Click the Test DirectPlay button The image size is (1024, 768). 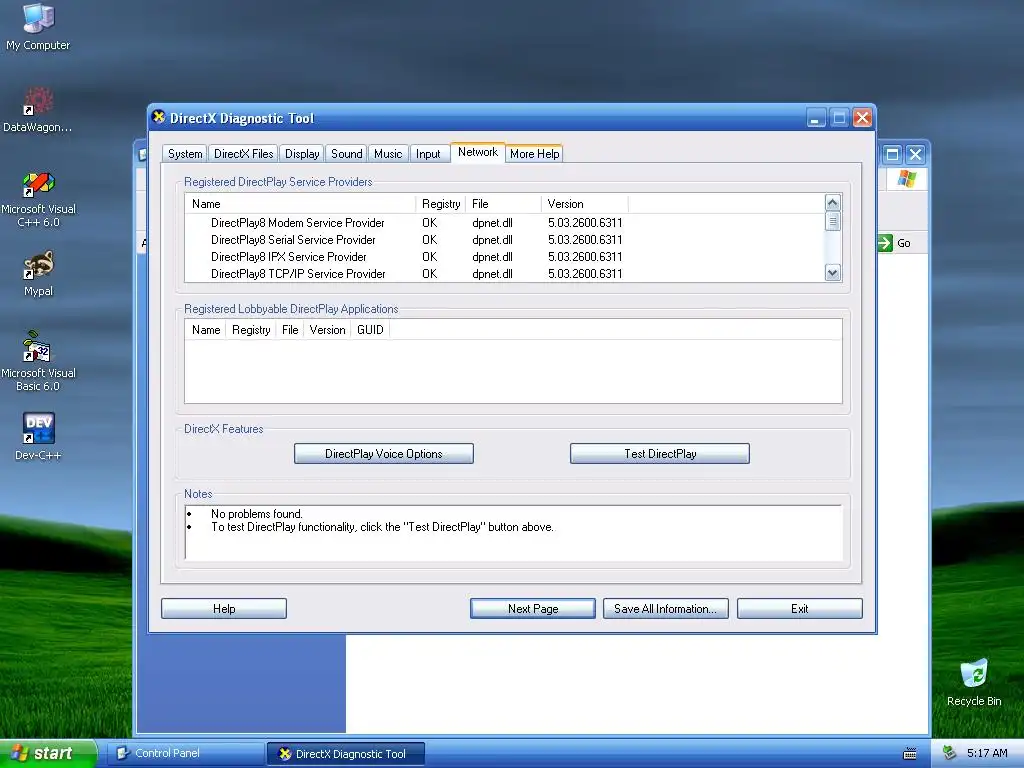(x=660, y=454)
